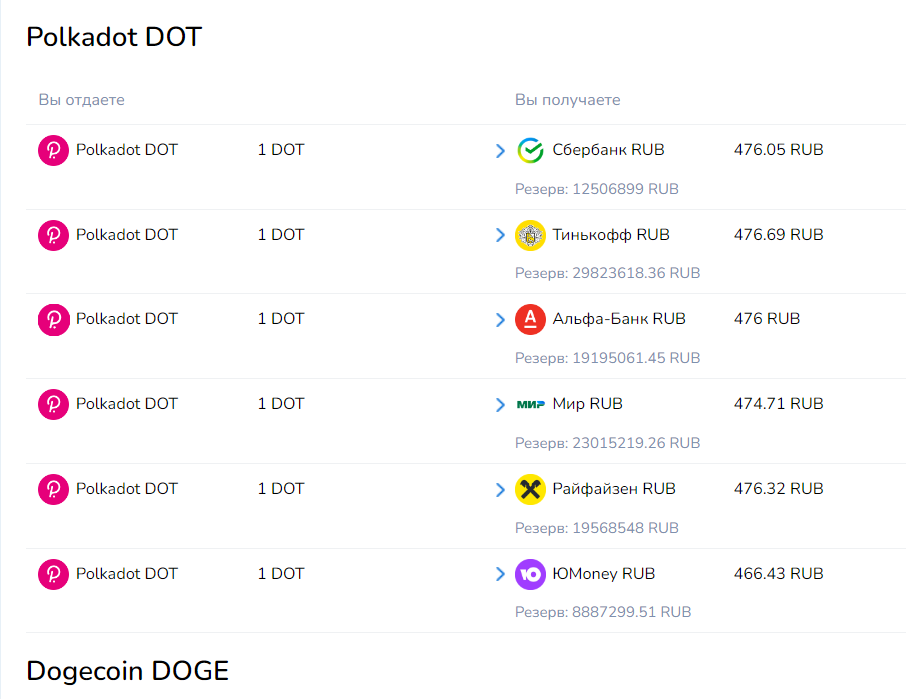The height and width of the screenshot is (699, 906).
Task: Click Polkadot DOT label in Альфа-Банк row
Action: tap(127, 319)
